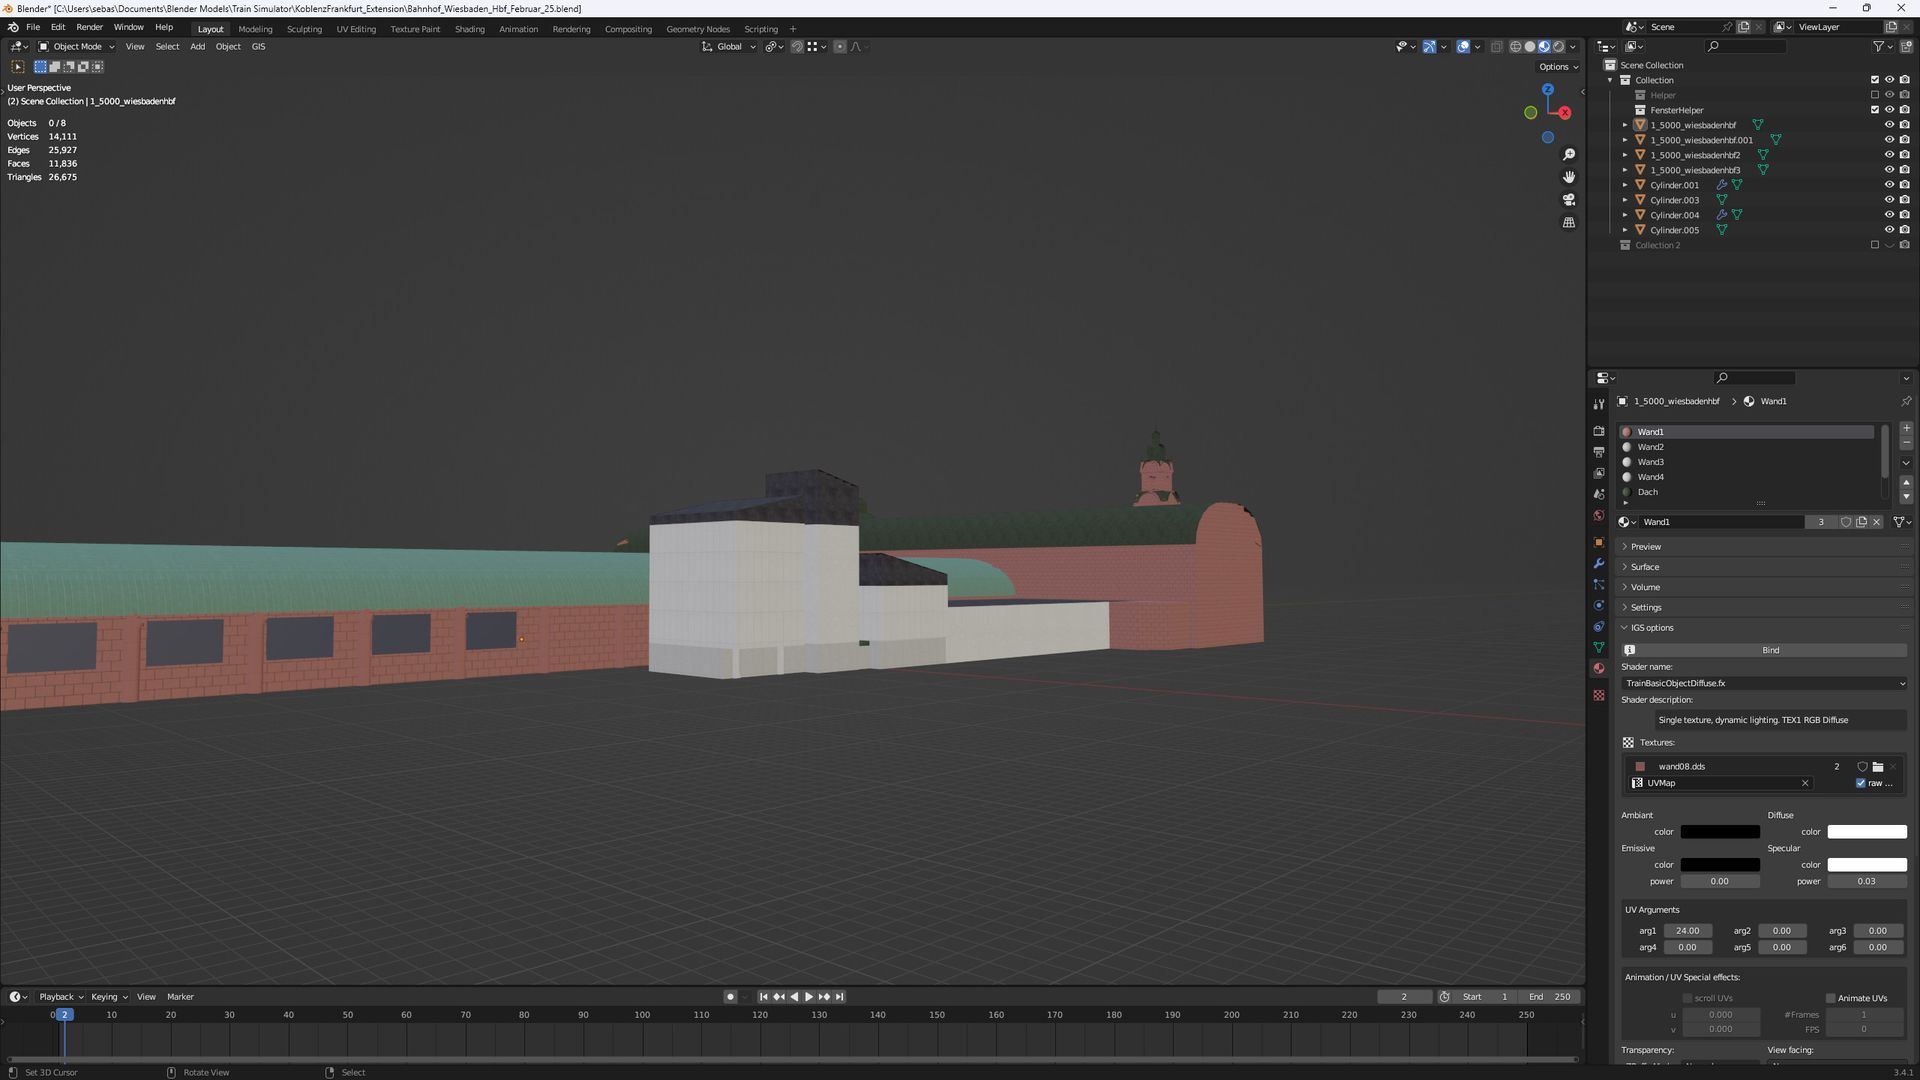1920x1080 pixels.
Task: Click the Diffuse color swatch
Action: (x=1866, y=832)
